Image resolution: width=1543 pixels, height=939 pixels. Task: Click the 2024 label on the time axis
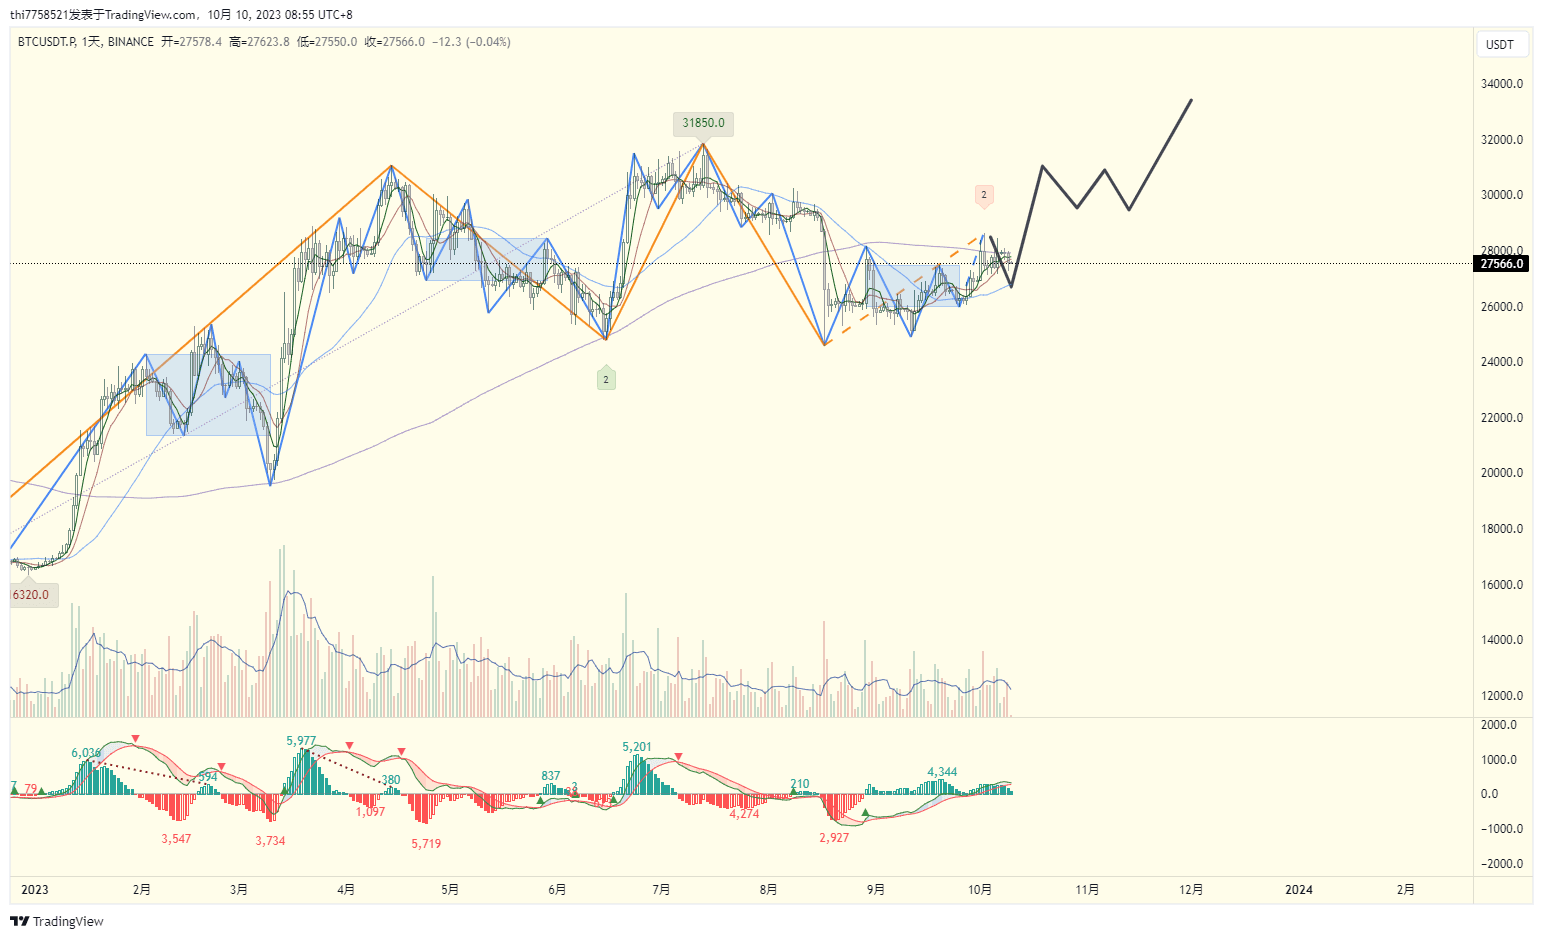tap(1299, 890)
